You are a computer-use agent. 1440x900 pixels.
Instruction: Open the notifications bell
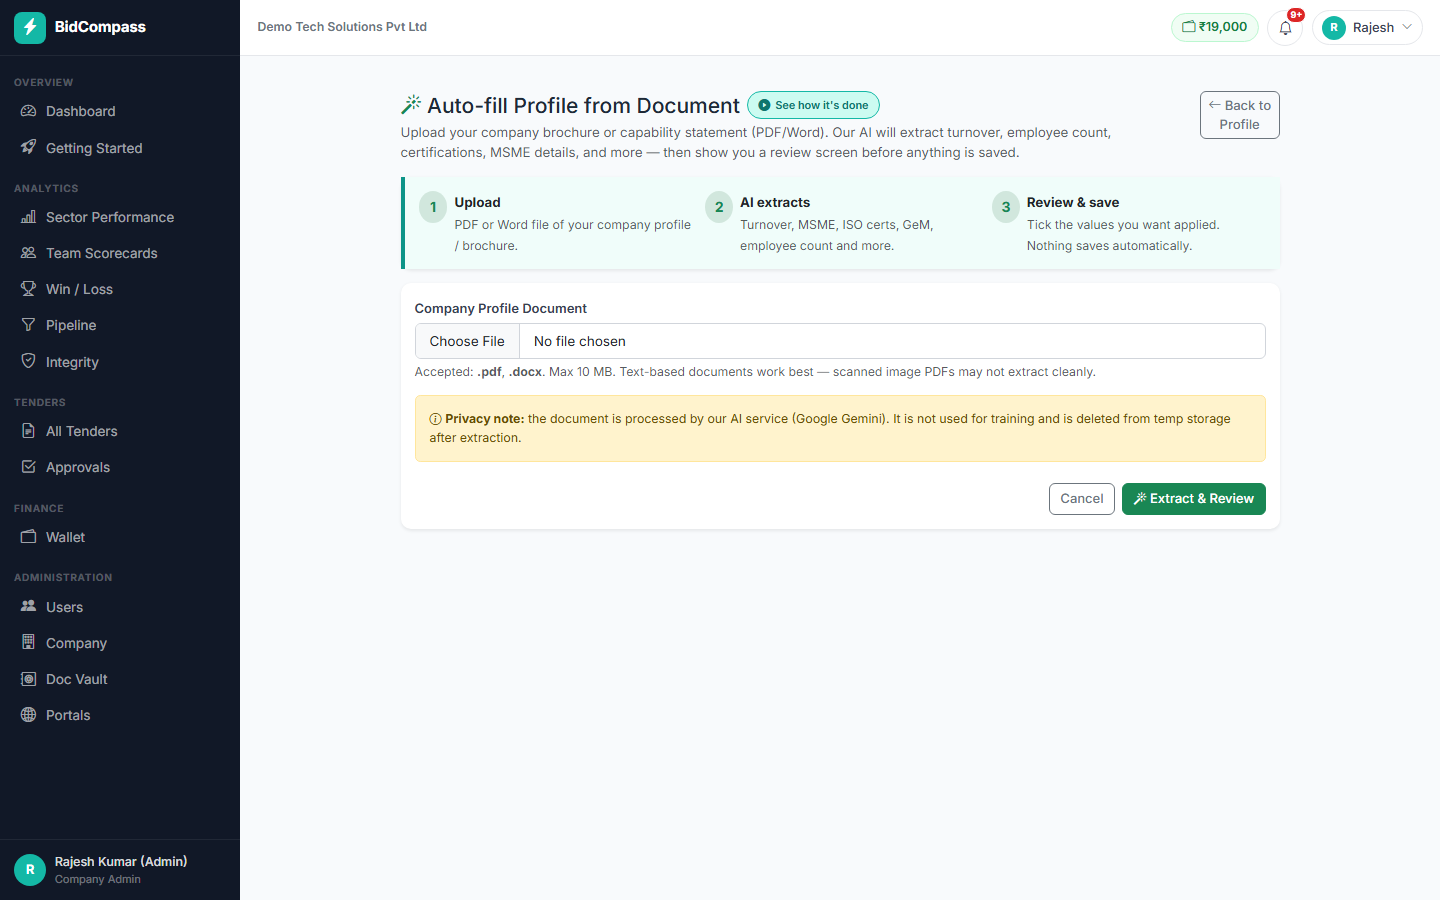pos(1285,28)
